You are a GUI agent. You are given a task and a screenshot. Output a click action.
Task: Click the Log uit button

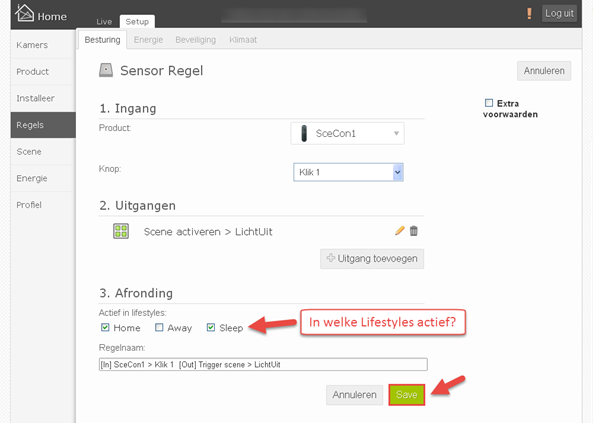click(x=559, y=13)
